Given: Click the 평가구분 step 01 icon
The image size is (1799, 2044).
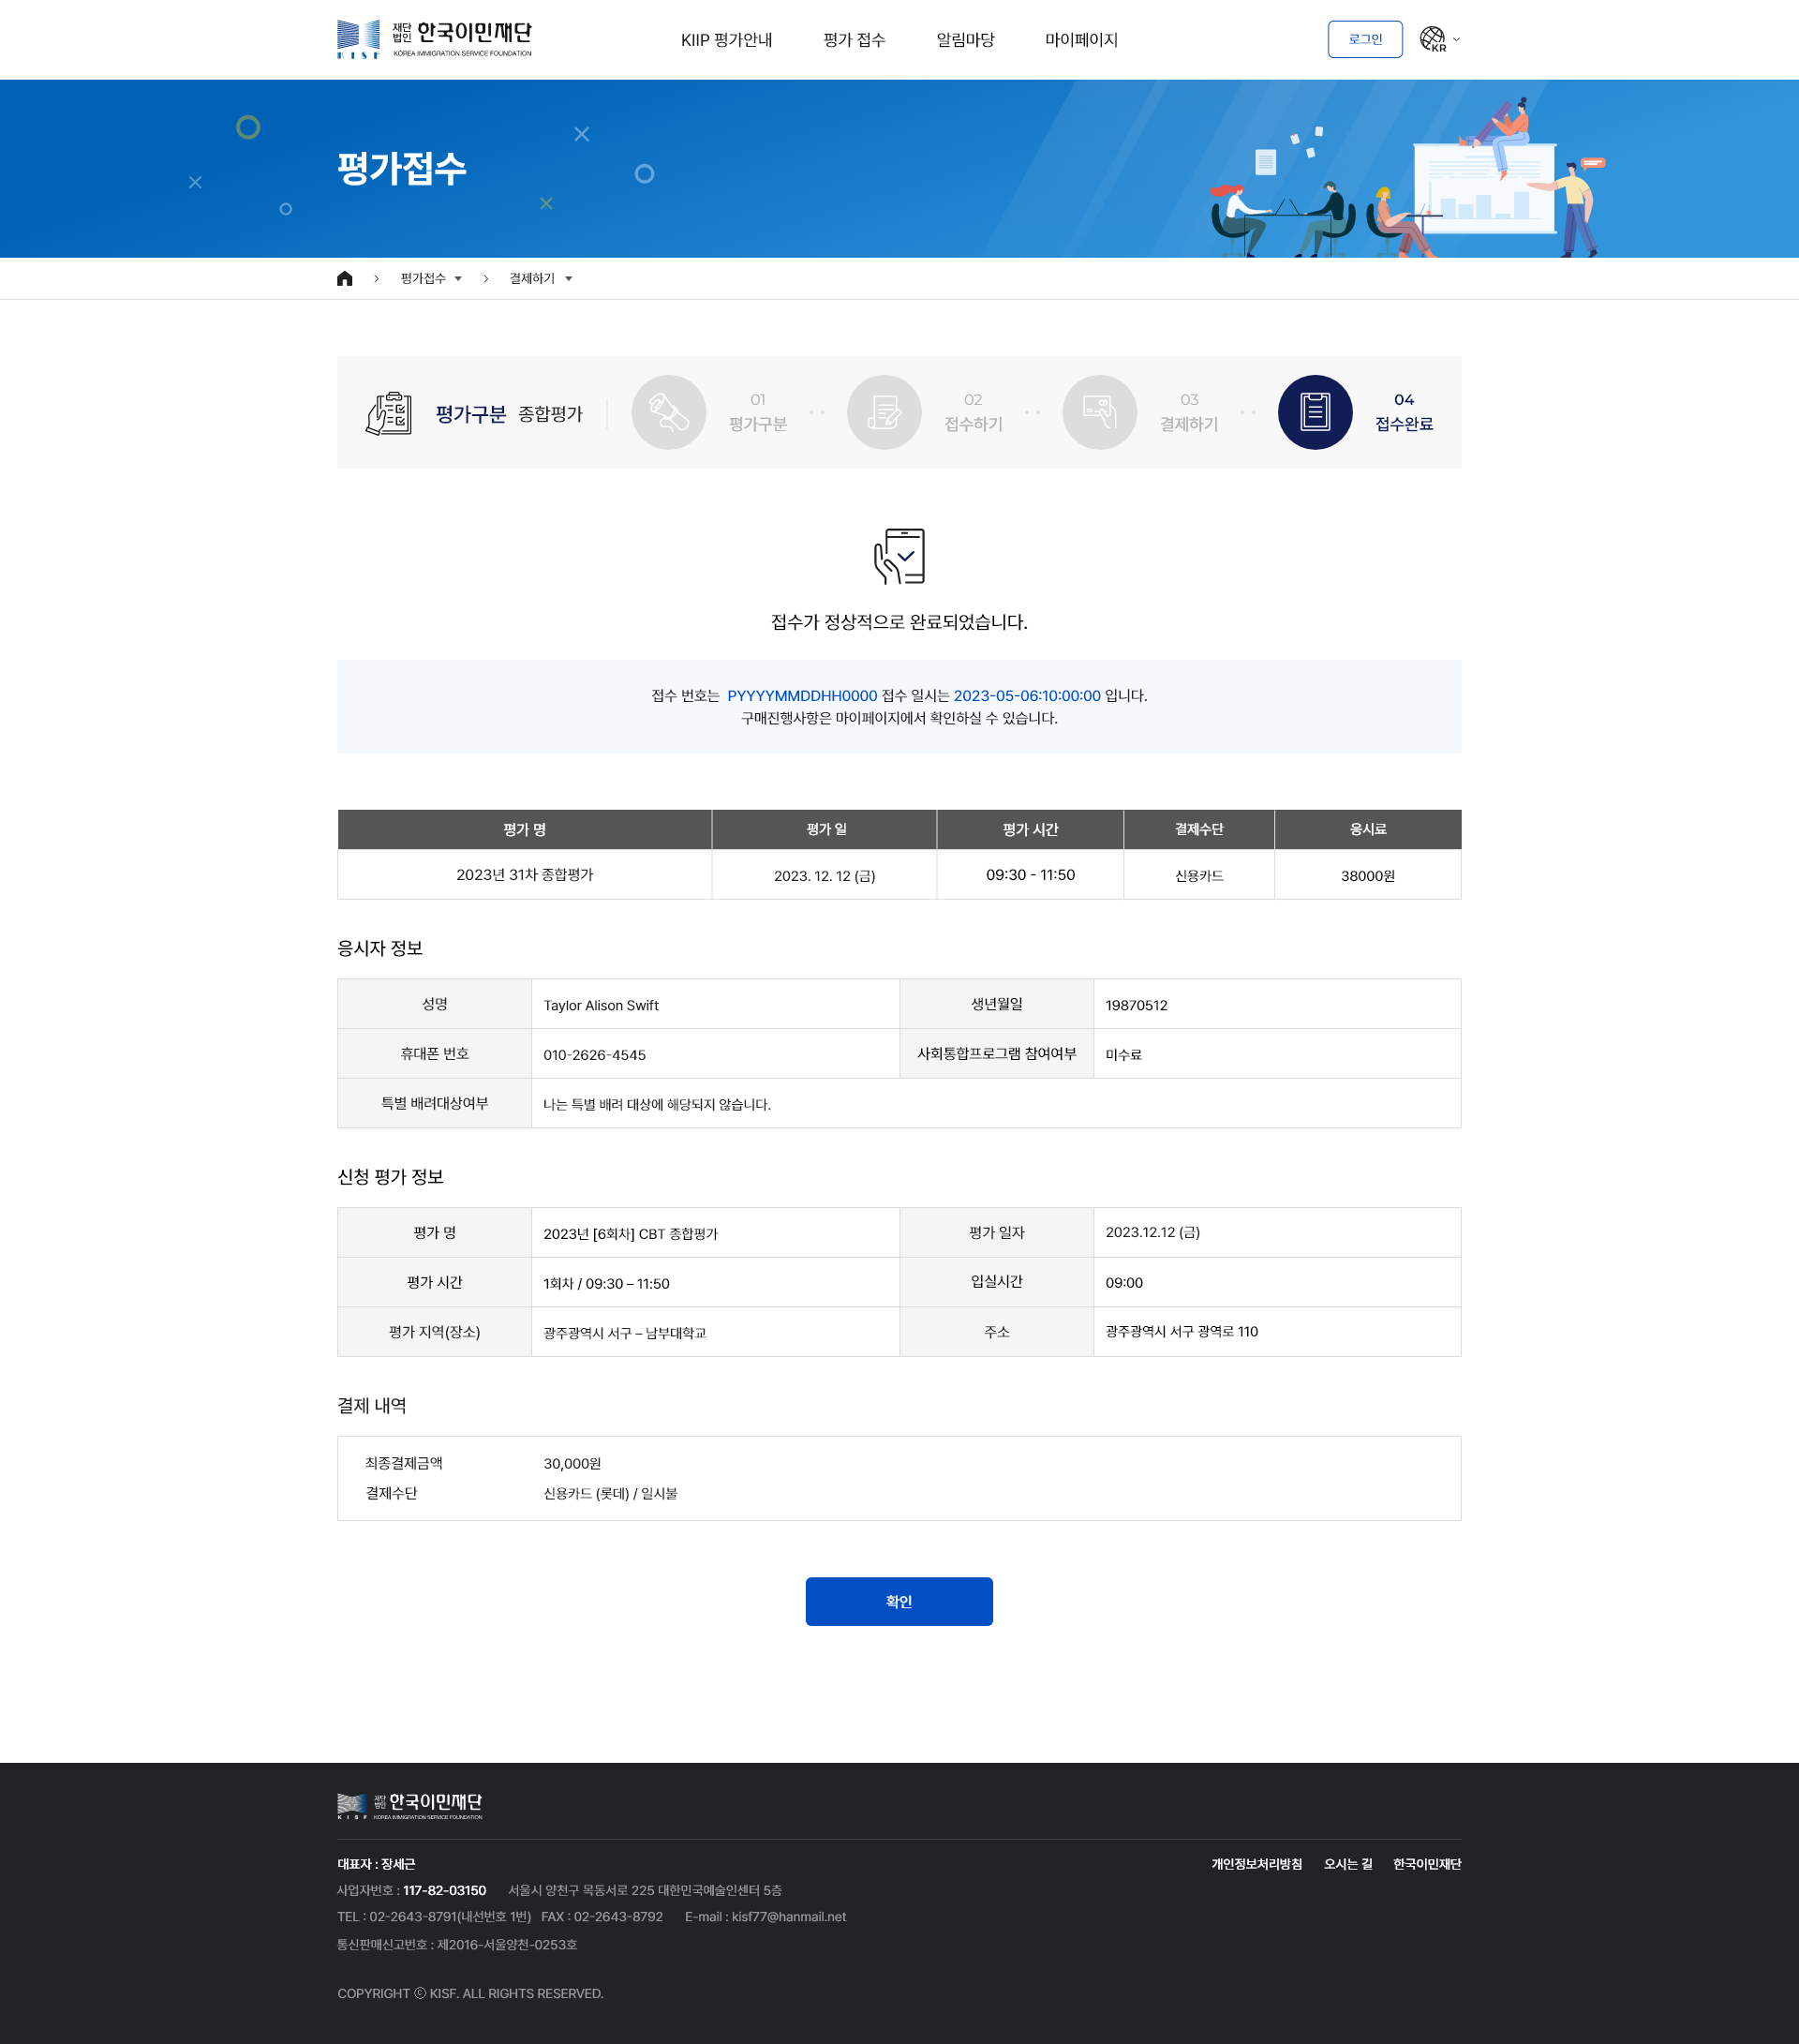Looking at the screenshot, I should coord(669,412).
